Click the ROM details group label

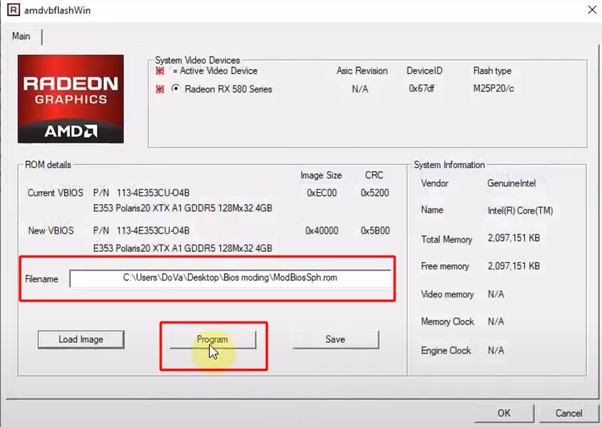[x=48, y=165]
